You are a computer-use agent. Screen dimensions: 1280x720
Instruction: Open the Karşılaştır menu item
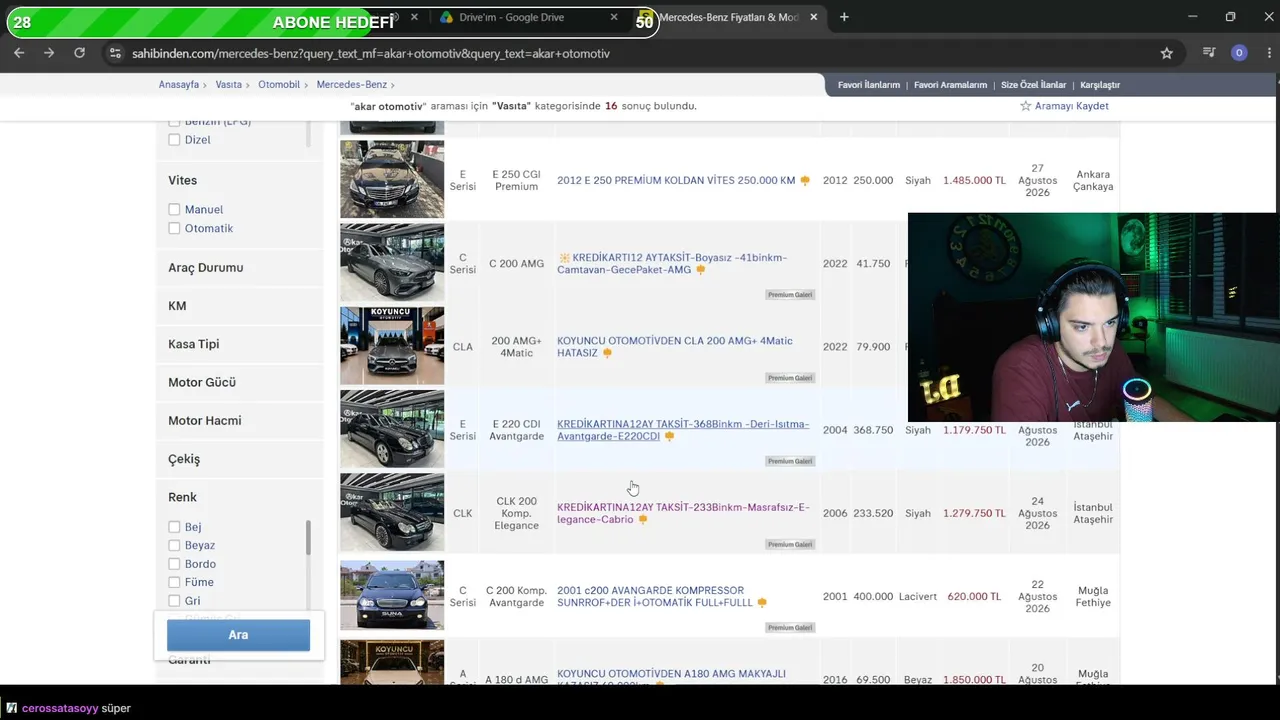[x=1100, y=85]
